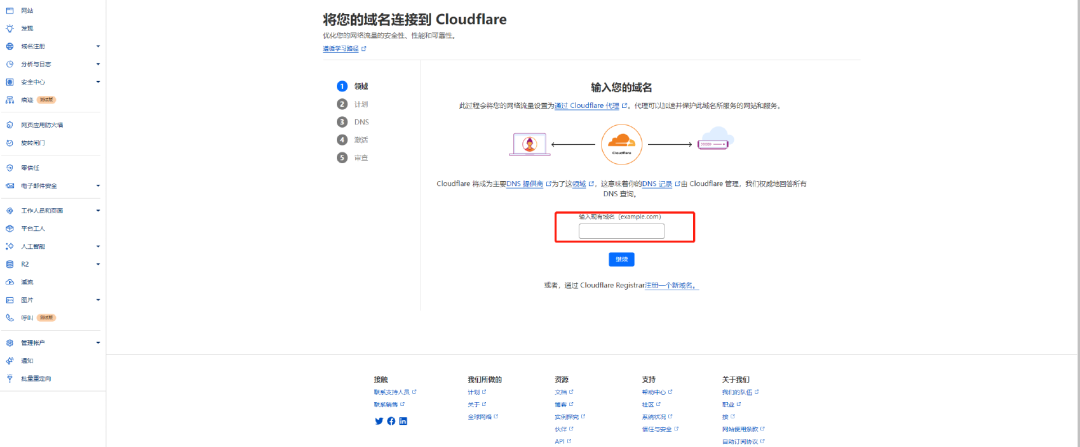This screenshot has width=1080, height=447.
Task: Select step 4 in the setup stepper
Action: click(x=353, y=140)
